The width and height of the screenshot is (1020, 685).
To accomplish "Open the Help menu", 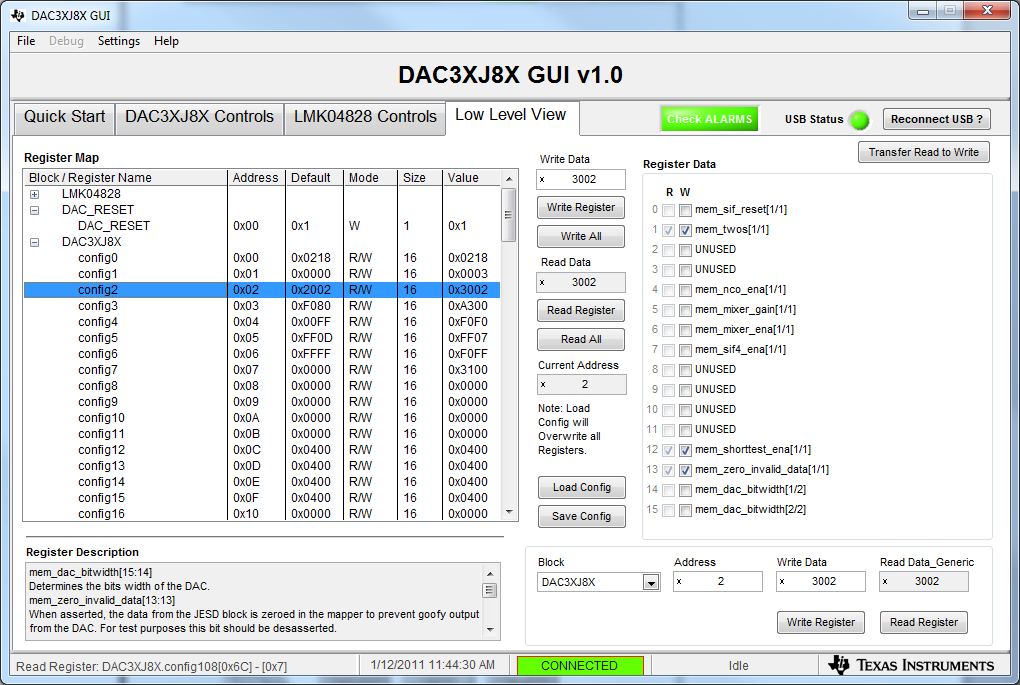I will click(x=166, y=41).
